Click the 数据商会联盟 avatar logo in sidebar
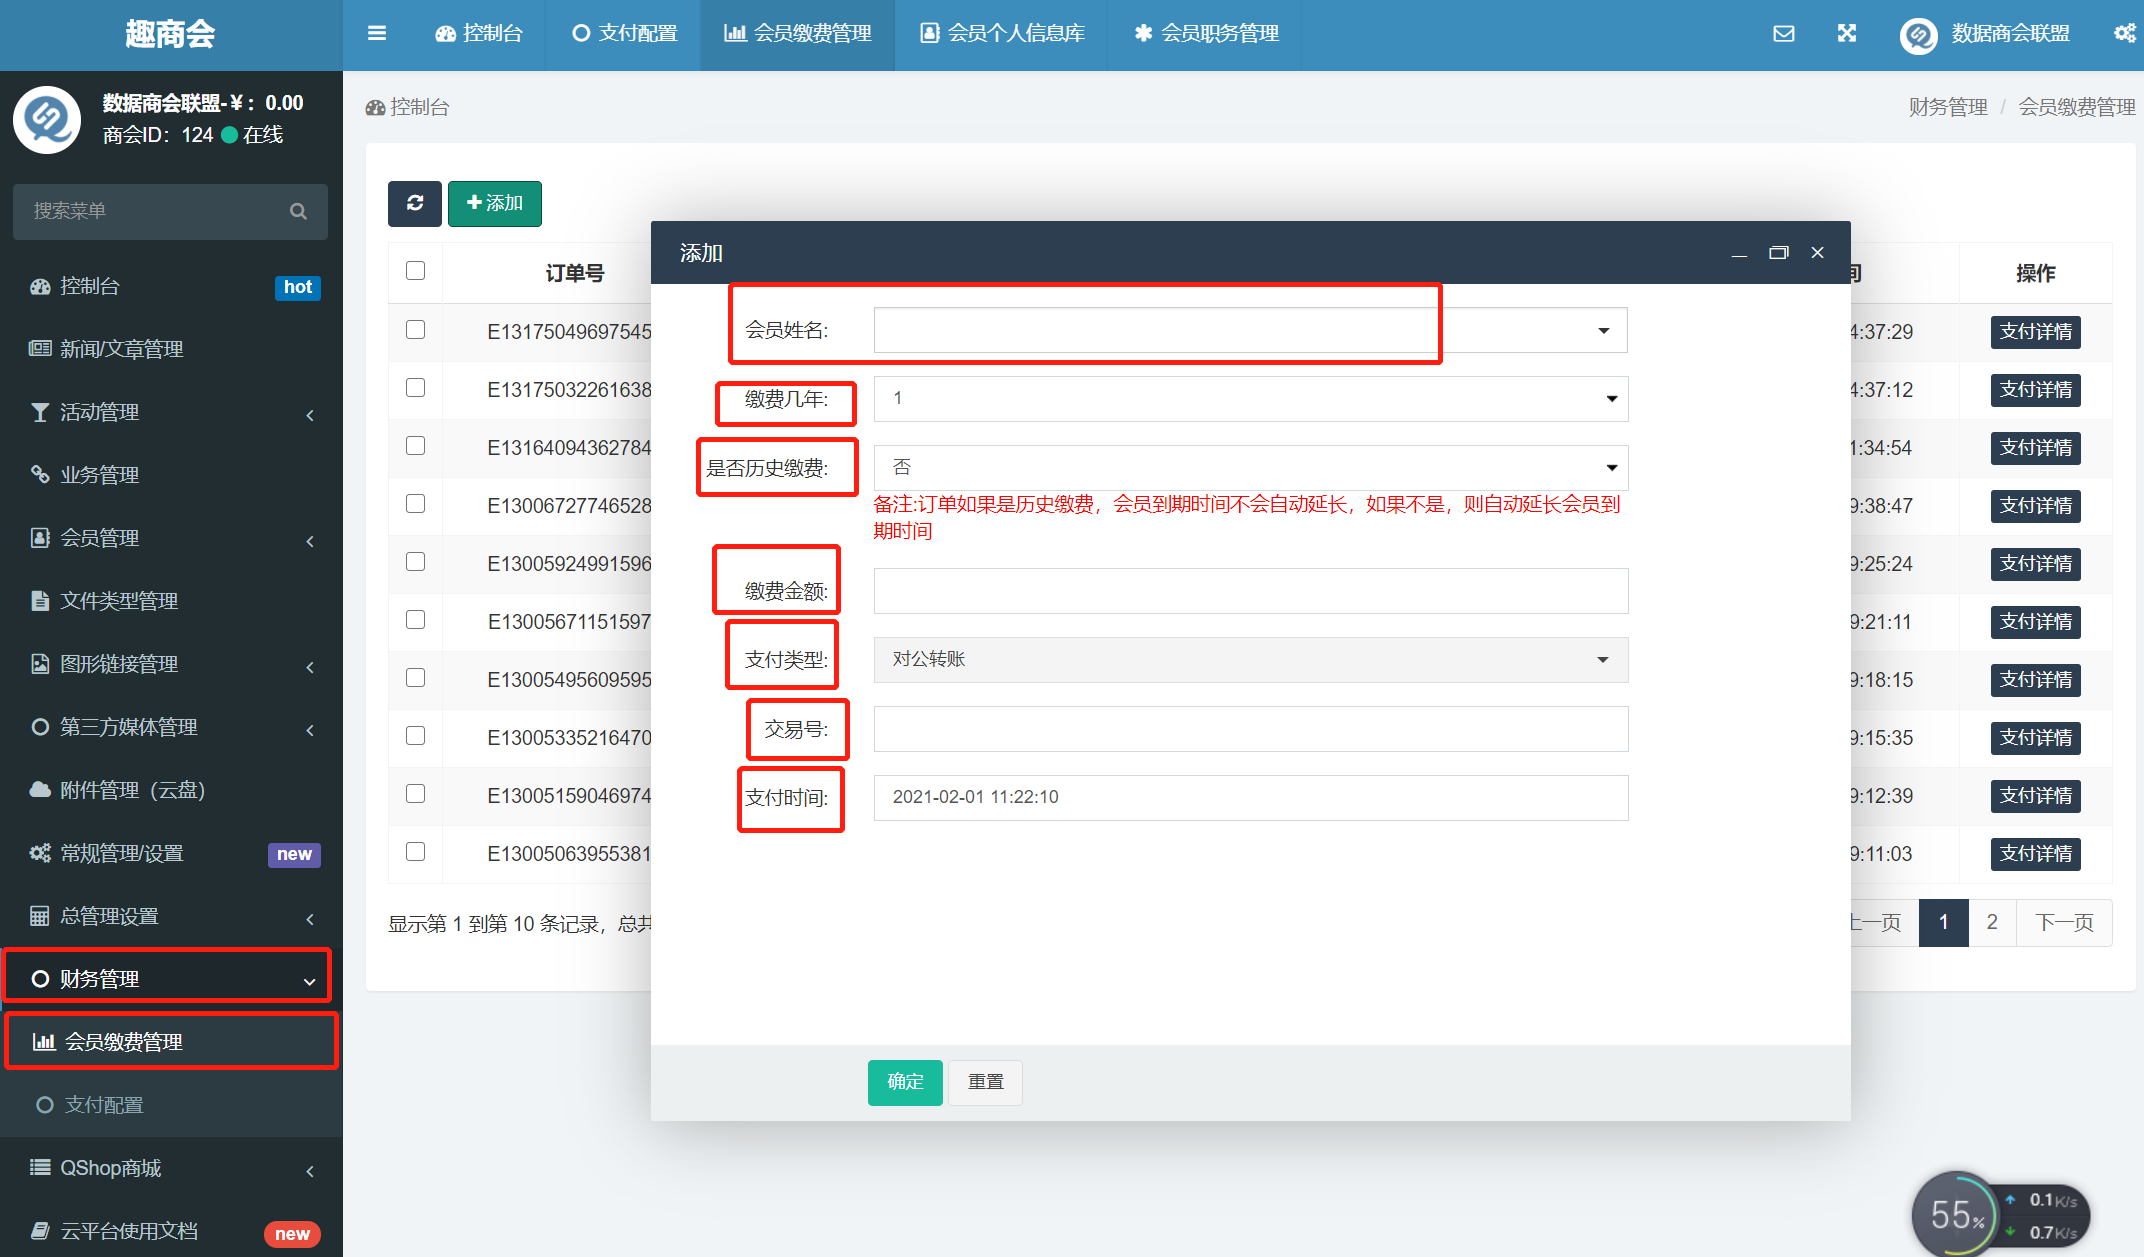Viewport: 2144px width, 1257px height. pyautogui.click(x=47, y=120)
